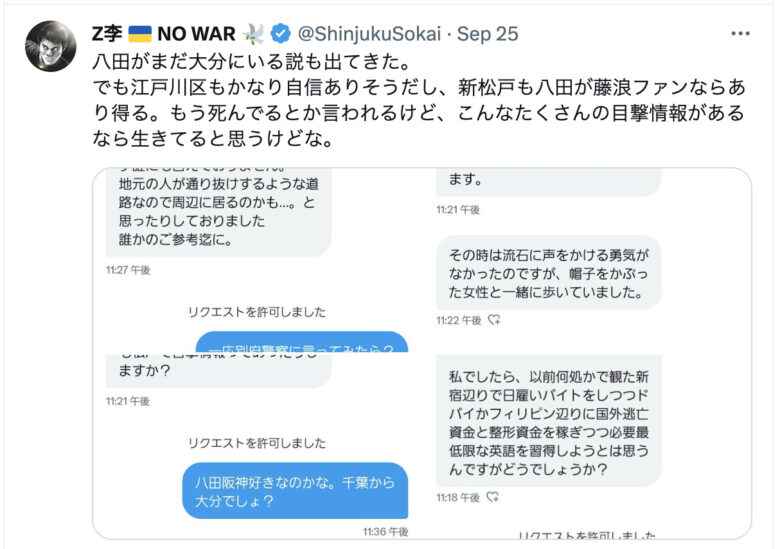Click the 11:36 午後 message timestamp
Screen dimensions: 780x549
(386, 532)
